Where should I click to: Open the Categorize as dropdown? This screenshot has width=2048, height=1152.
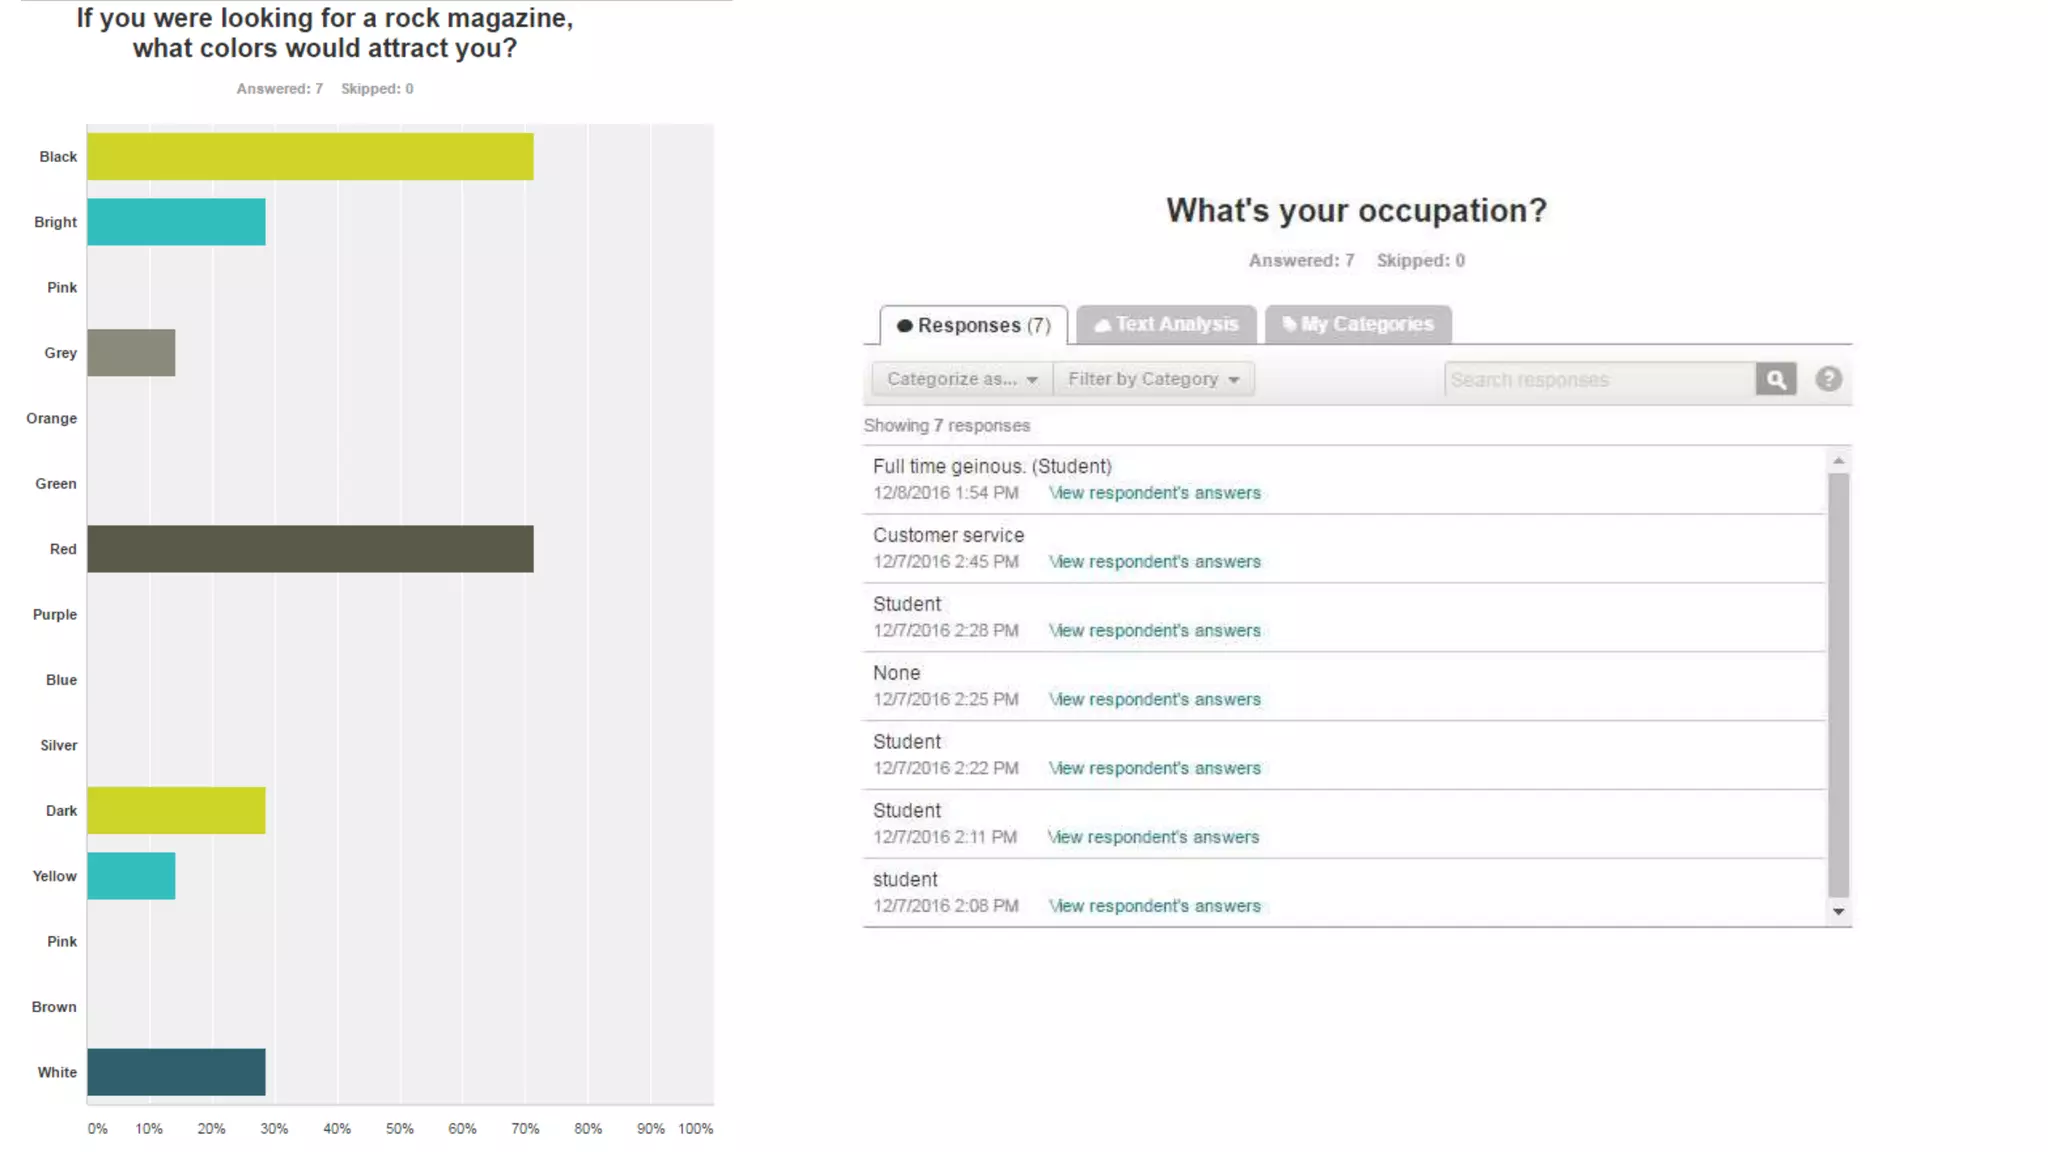961,379
